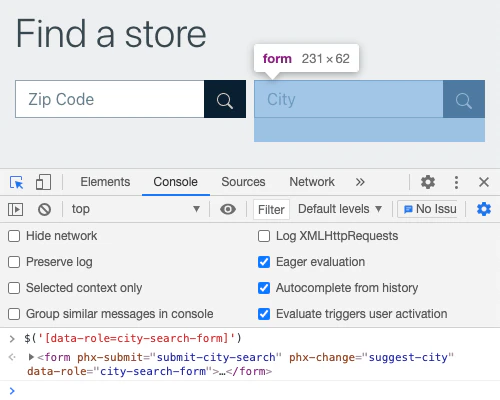Image resolution: width=500 pixels, height=400 pixels.
Task: Click the blue console settings gear
Action: [484, 209]
